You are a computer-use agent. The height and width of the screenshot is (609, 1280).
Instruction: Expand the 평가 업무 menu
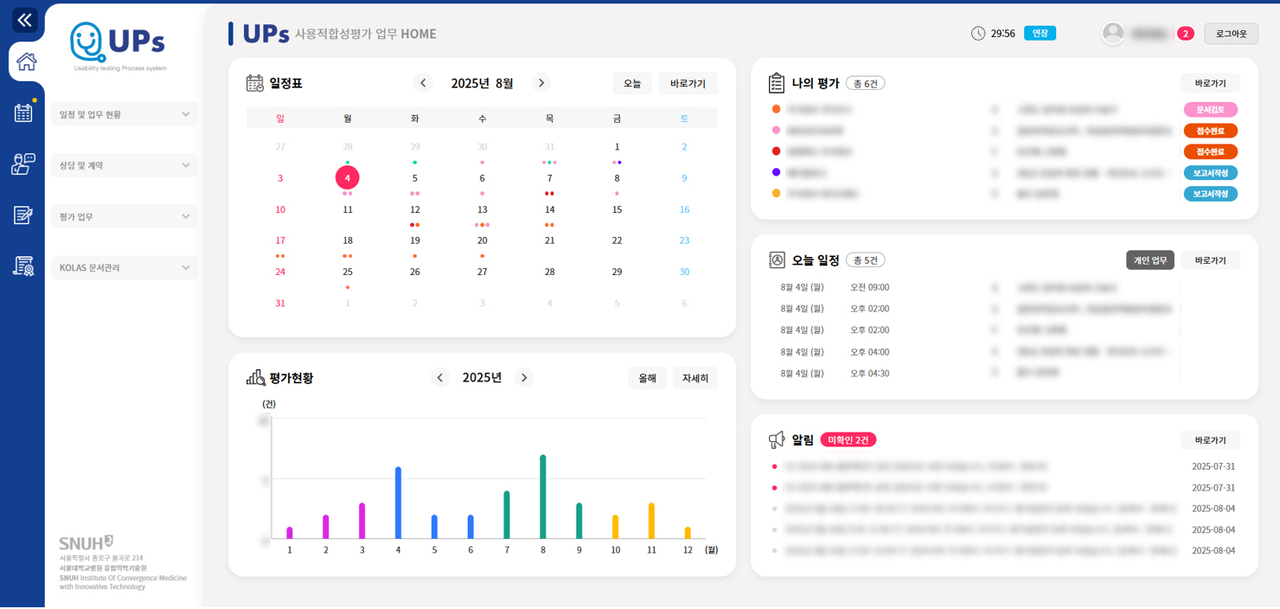click(x=123, y=217)
